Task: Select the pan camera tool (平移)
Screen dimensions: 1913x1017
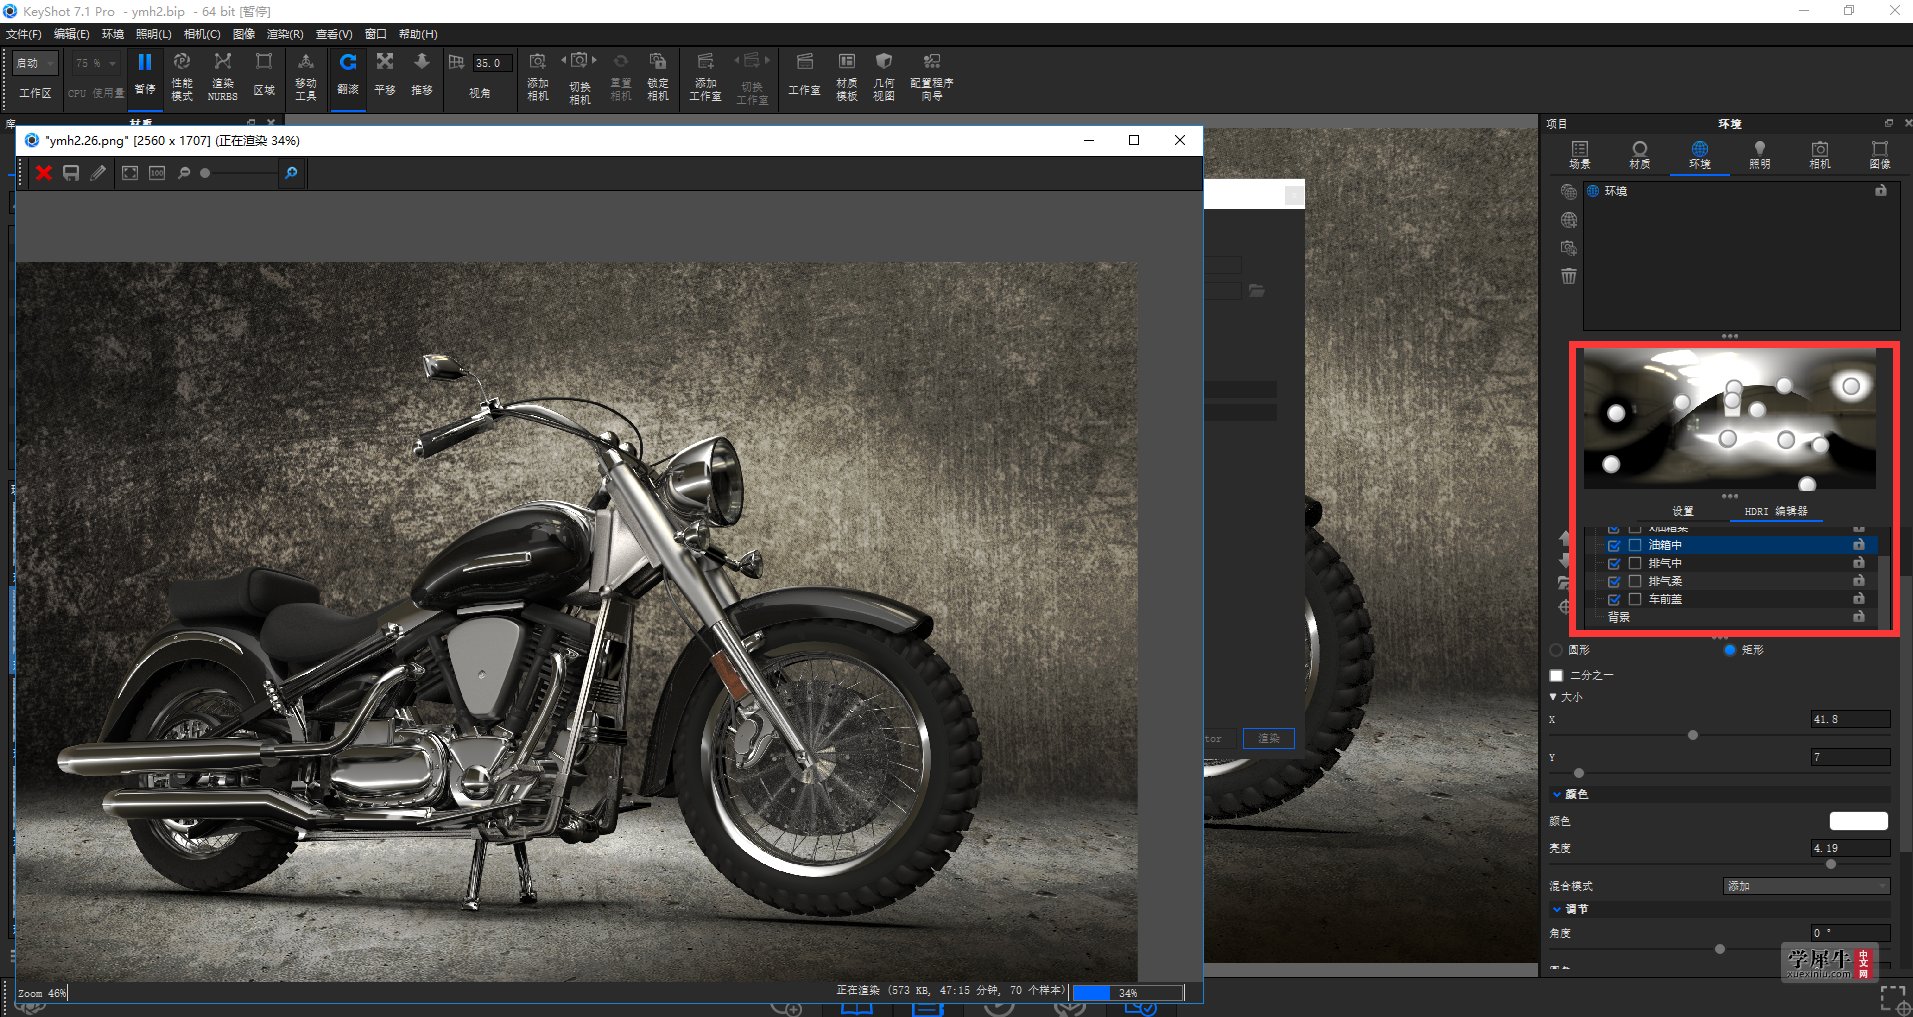Action: point(385,76)
